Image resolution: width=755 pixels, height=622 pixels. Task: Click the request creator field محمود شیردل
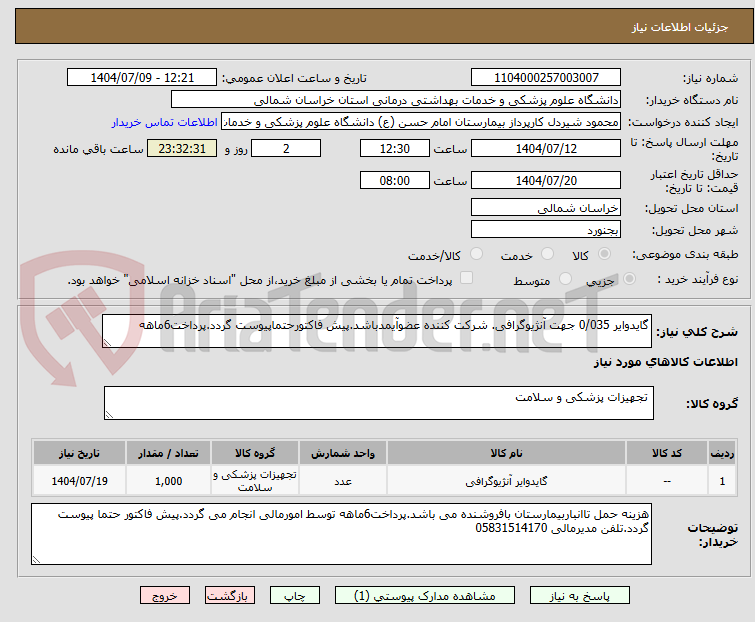coord(421,122)
